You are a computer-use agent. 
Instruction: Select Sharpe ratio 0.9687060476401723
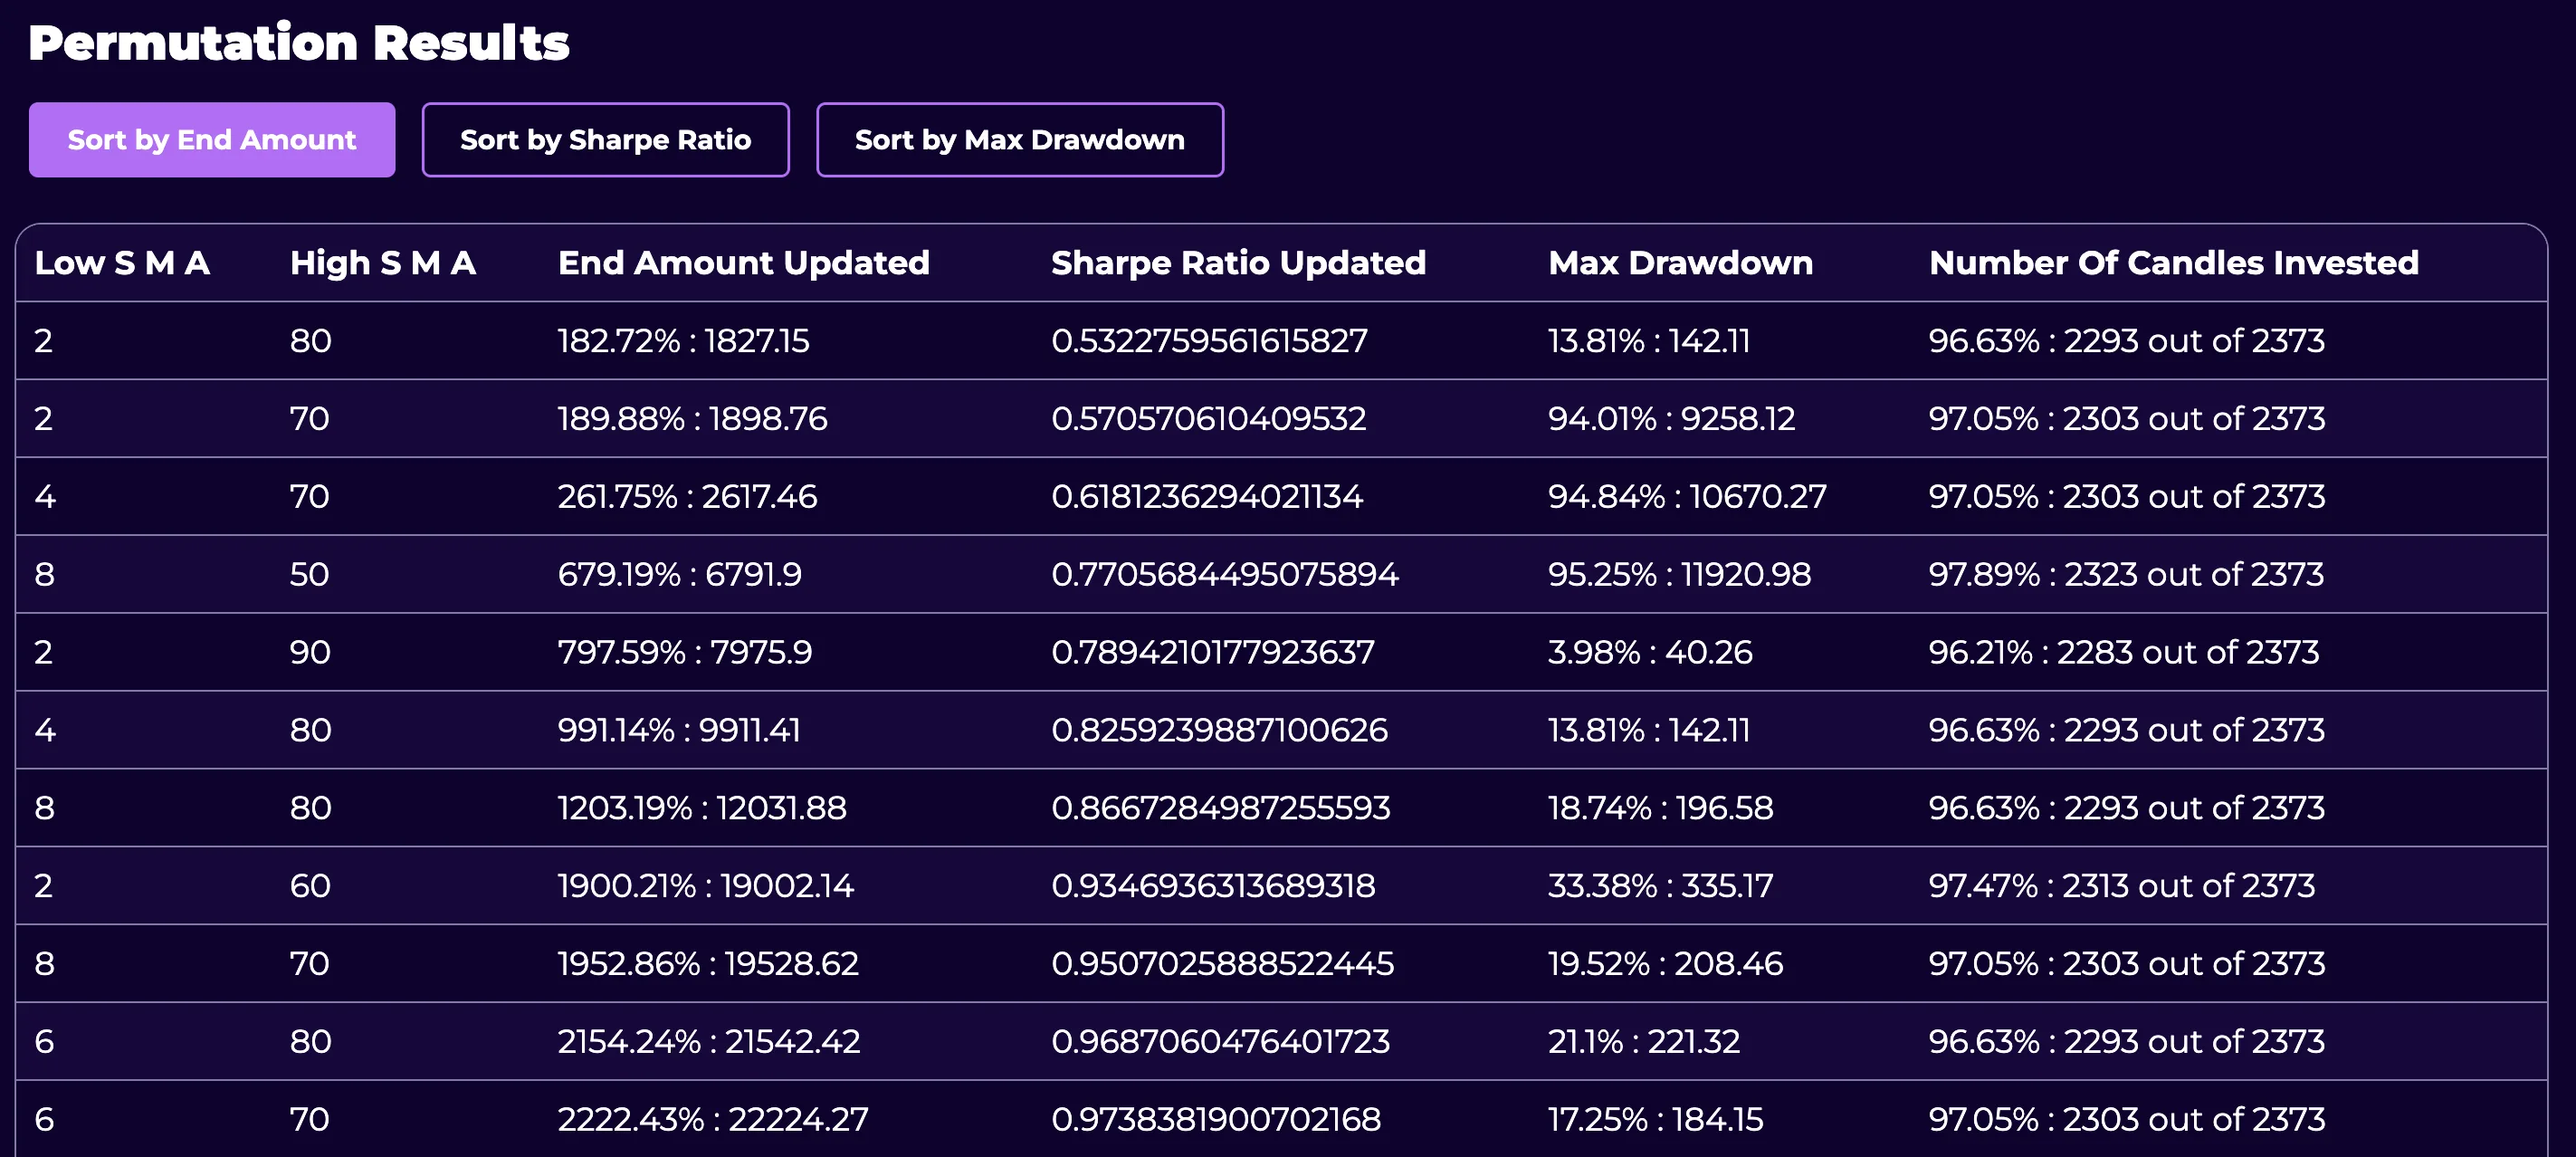[x=1220, y=1043]
